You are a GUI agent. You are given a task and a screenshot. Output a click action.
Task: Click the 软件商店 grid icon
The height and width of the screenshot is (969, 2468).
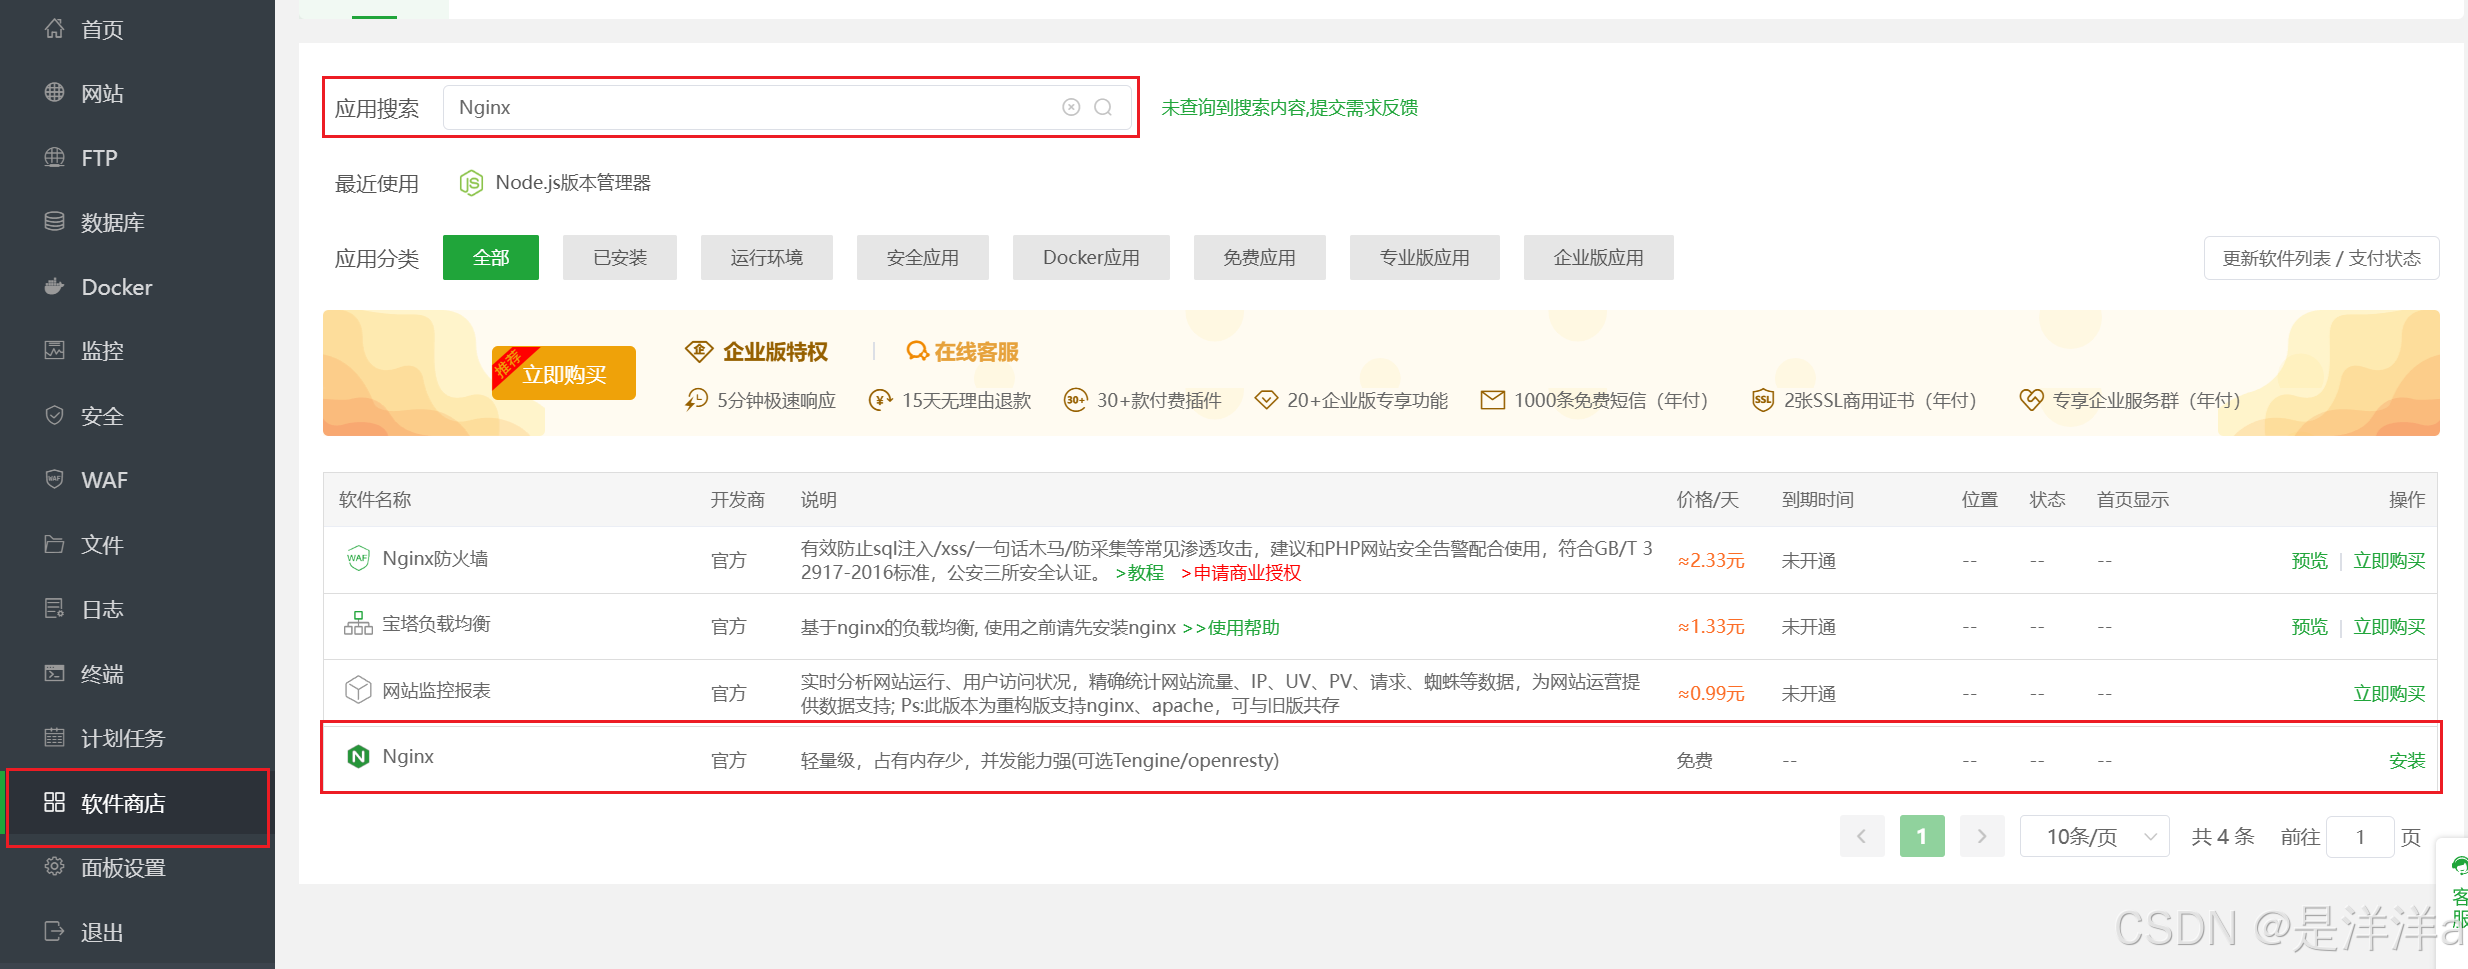click(x=55, y=802)
